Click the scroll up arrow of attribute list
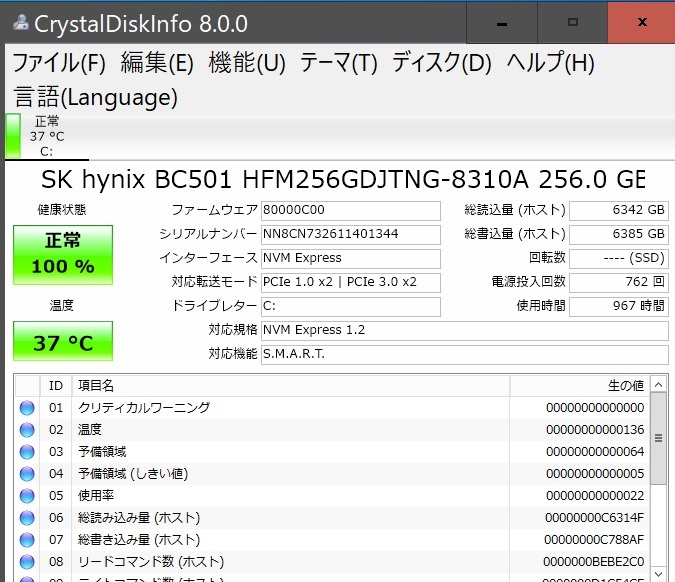 [658, 384]
